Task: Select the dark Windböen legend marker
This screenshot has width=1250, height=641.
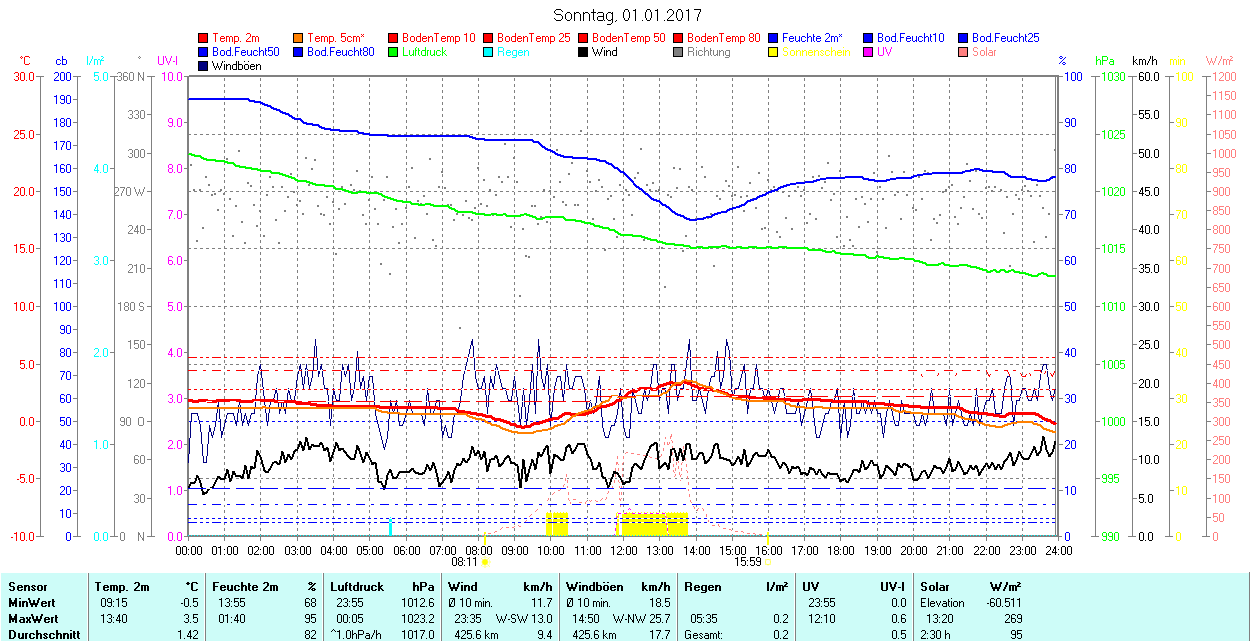Action: tap(204, 66)
